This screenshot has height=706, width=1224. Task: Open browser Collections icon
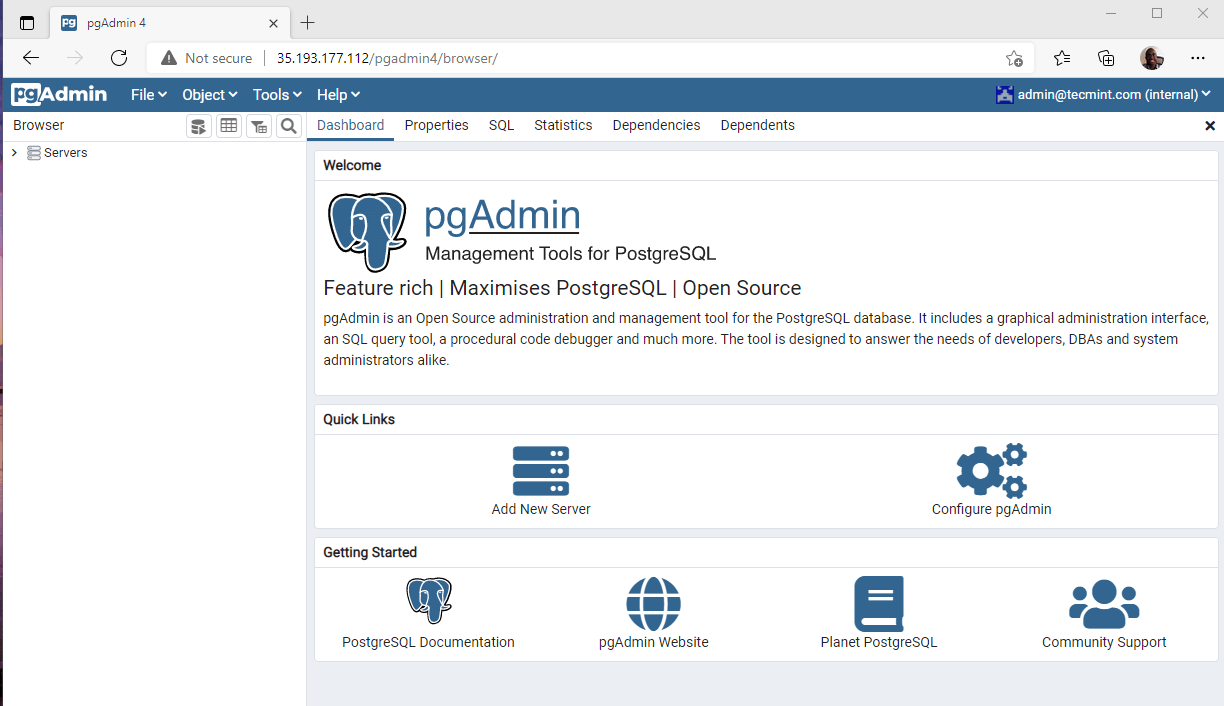pyautogui.click(x=1106, y=58)
